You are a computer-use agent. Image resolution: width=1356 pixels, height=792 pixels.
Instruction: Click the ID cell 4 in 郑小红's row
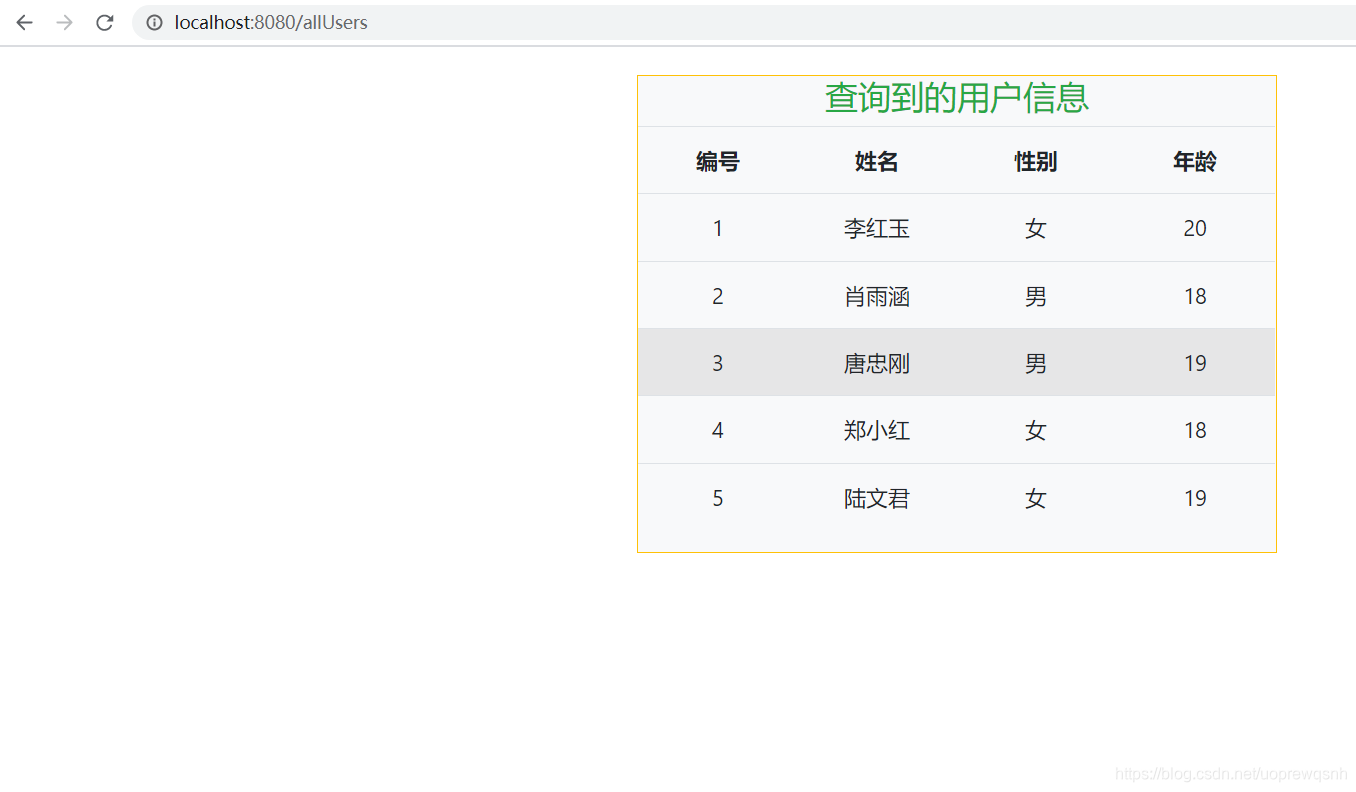click(718, 430)
